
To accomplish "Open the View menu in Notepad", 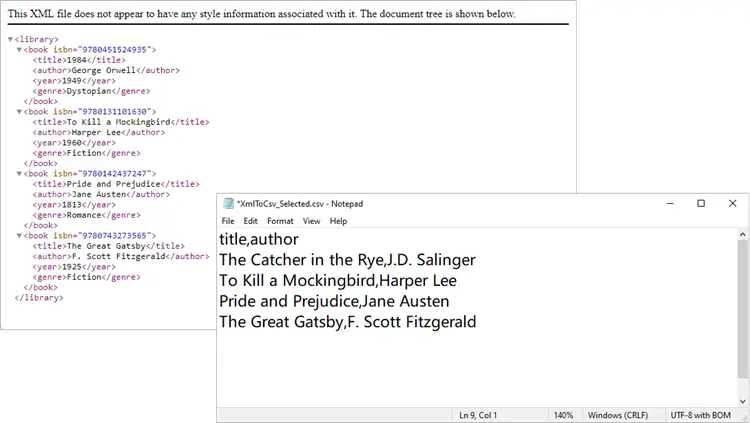I will (311, 221).
